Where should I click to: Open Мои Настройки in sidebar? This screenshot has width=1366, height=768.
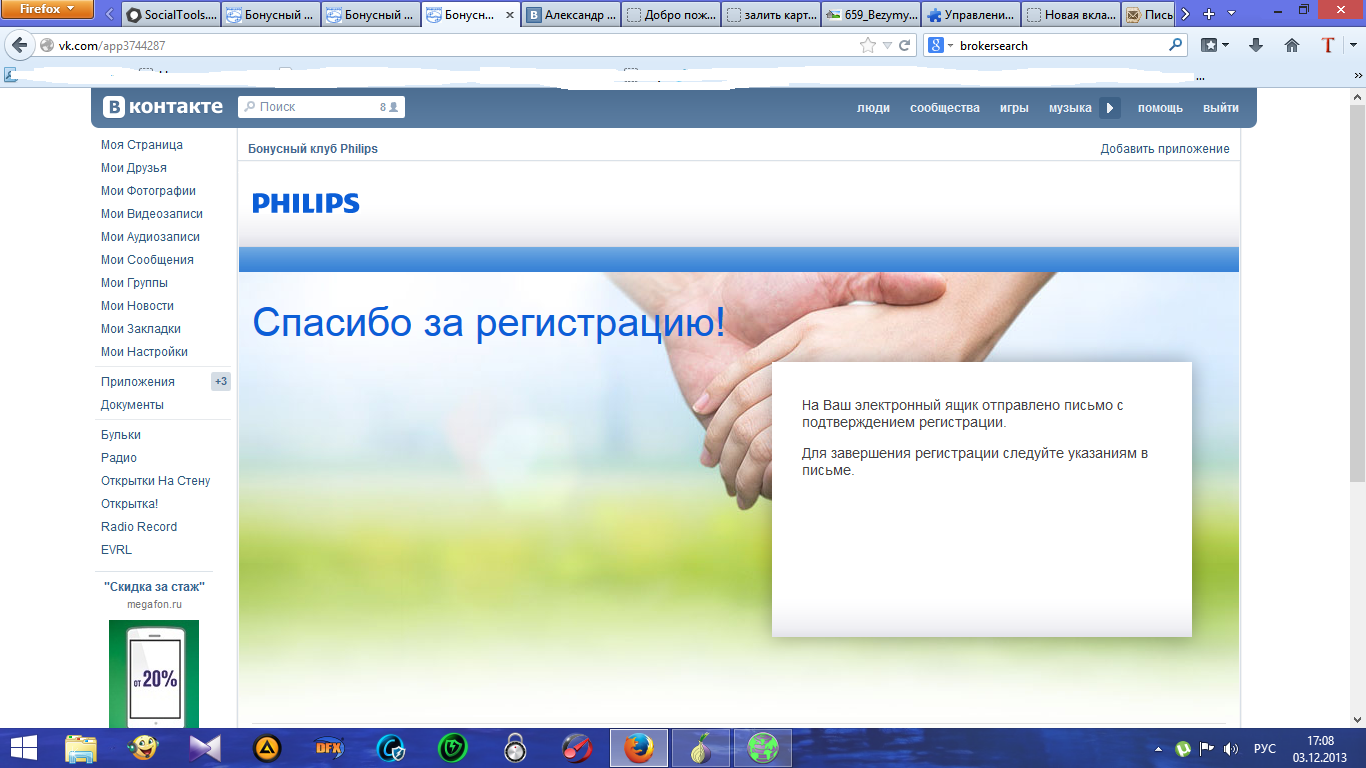pyautogui.click(x=144, y=352)
